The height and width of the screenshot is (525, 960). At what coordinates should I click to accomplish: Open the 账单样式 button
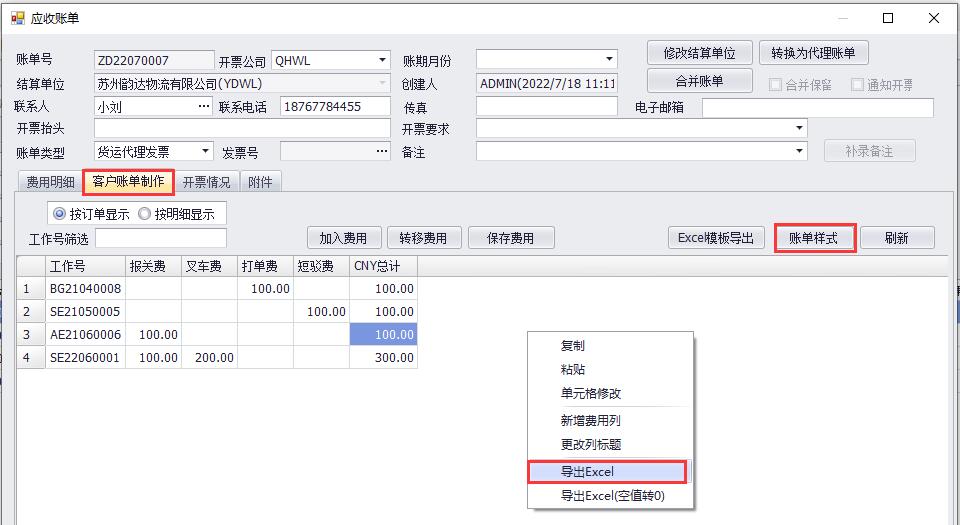click(814, 238)
